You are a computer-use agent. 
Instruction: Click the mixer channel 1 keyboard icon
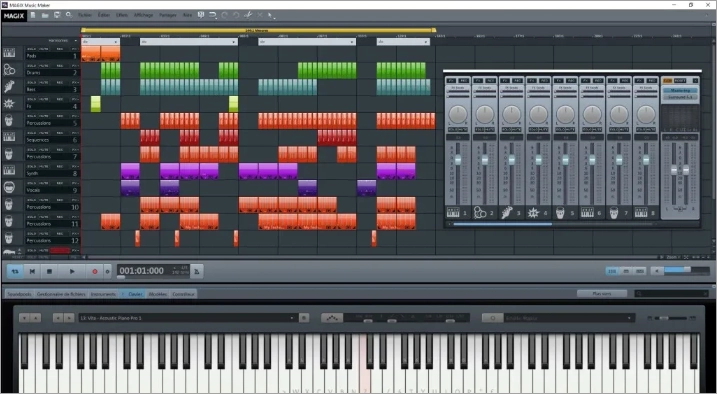click(x=453, y=212)
